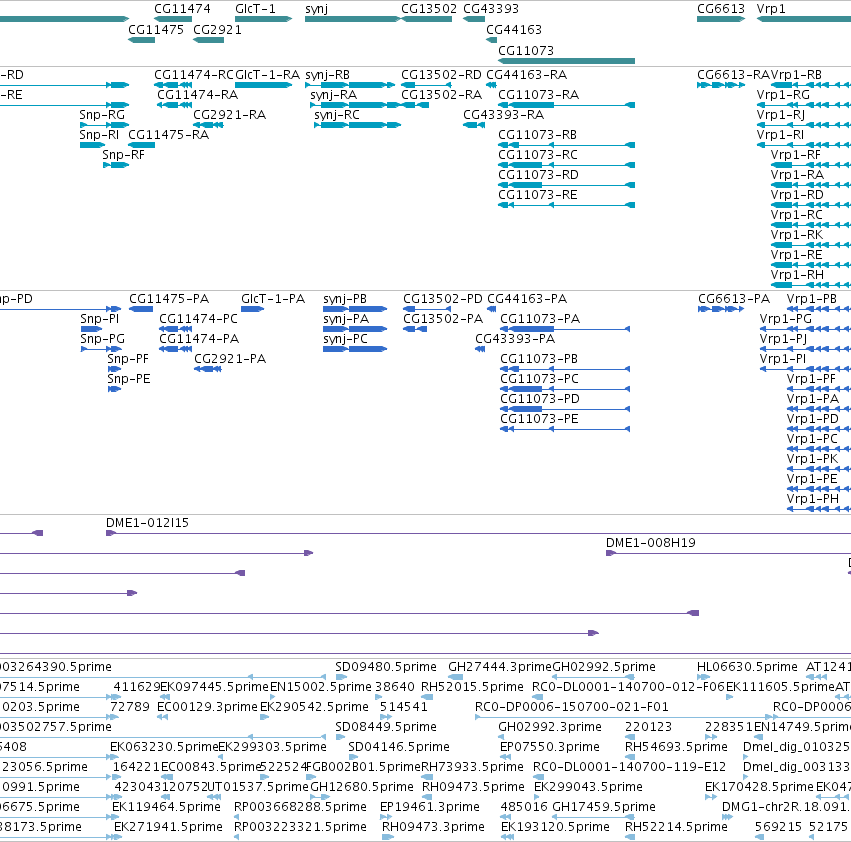
Task: Click the CG6613-RA transcript label
Action: coord(733,74)
